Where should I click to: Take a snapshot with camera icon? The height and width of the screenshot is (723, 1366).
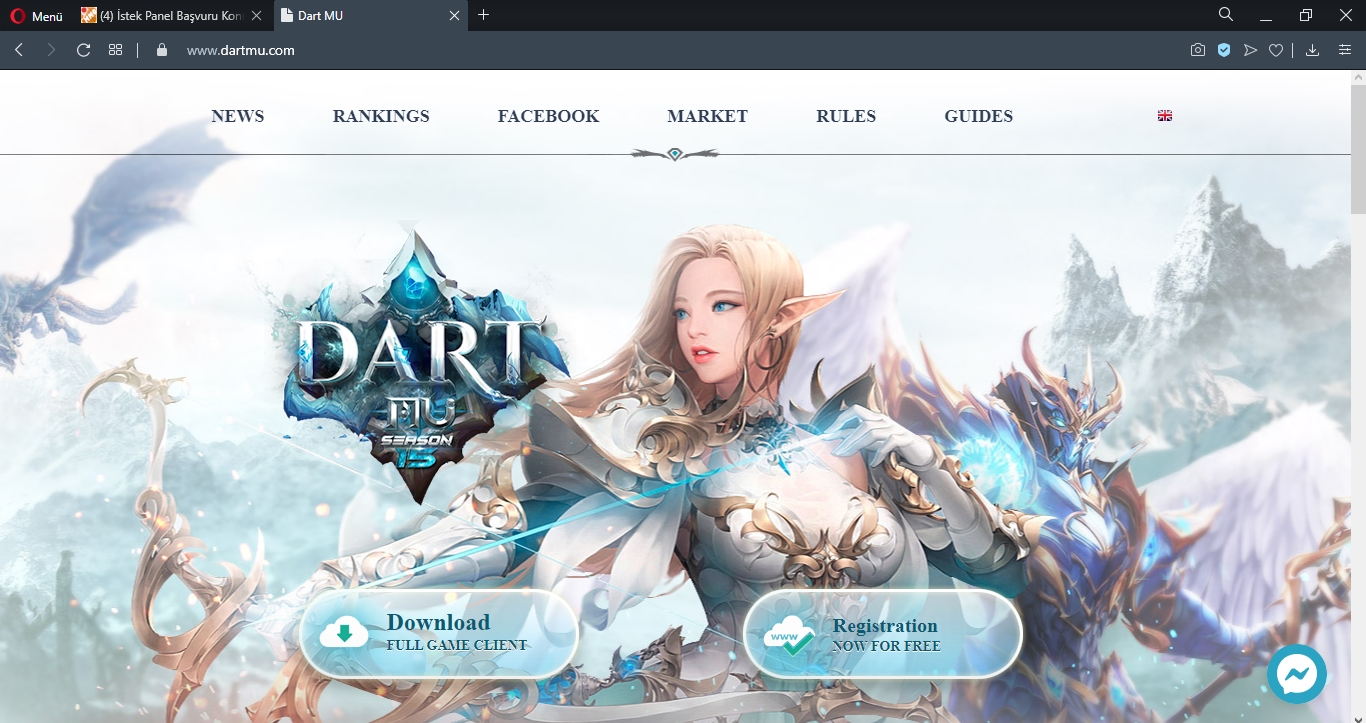pyautogui.click(x=1198, y=50)
